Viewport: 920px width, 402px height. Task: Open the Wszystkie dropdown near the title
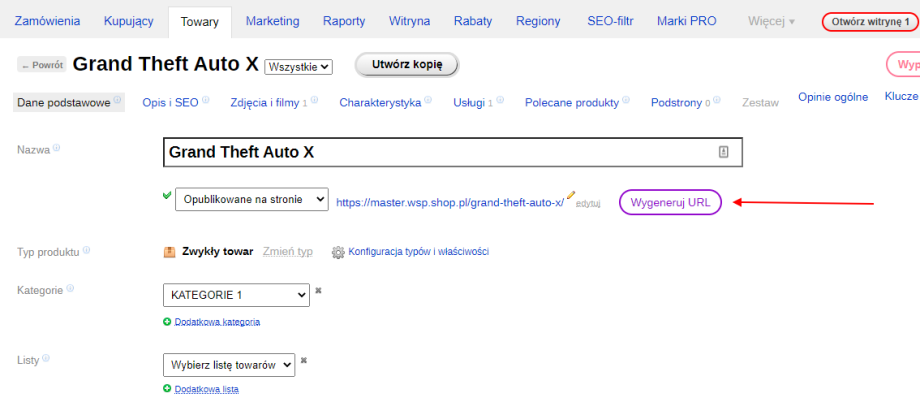[x=299, y=67]
